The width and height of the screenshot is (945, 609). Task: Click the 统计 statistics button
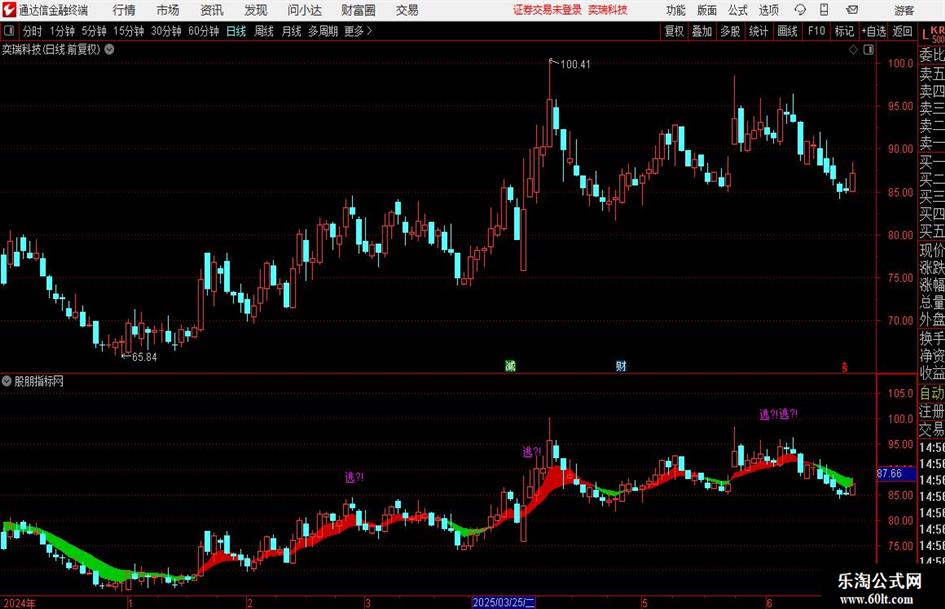(x=758, y=31)
